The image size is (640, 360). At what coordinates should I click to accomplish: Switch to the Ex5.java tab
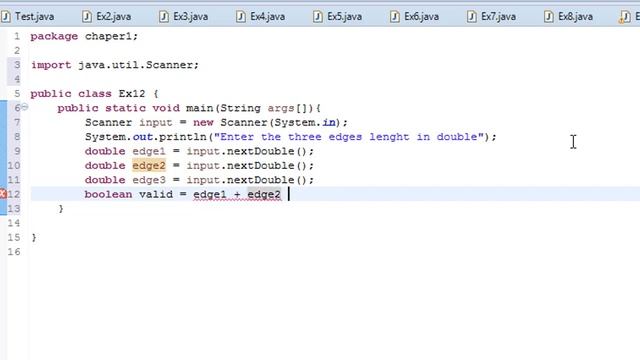338,17
